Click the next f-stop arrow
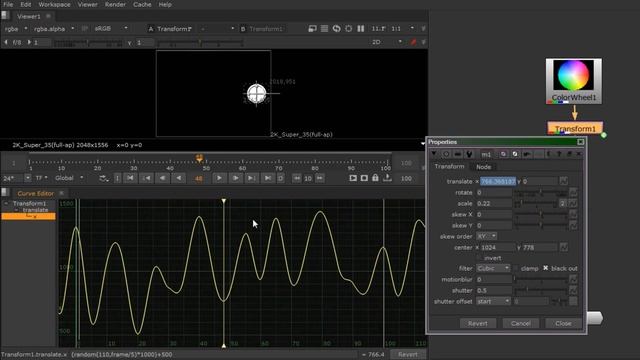Viewport: 640px width, 360px height. click(x=29, y=42)
